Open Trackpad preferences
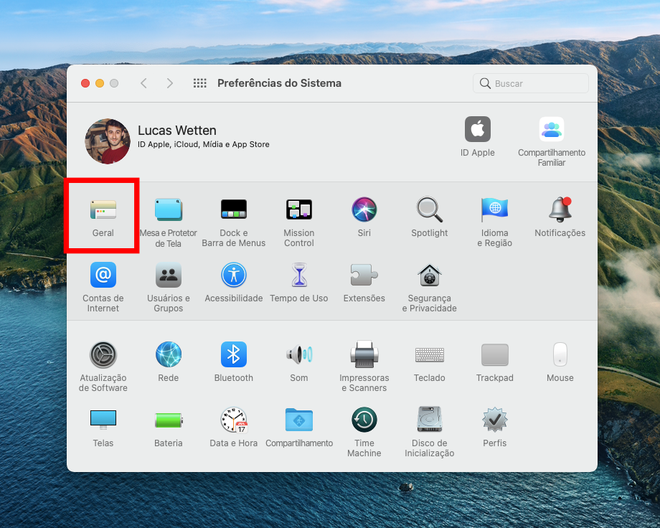660x528 pixels. click(x=495, y=355)
